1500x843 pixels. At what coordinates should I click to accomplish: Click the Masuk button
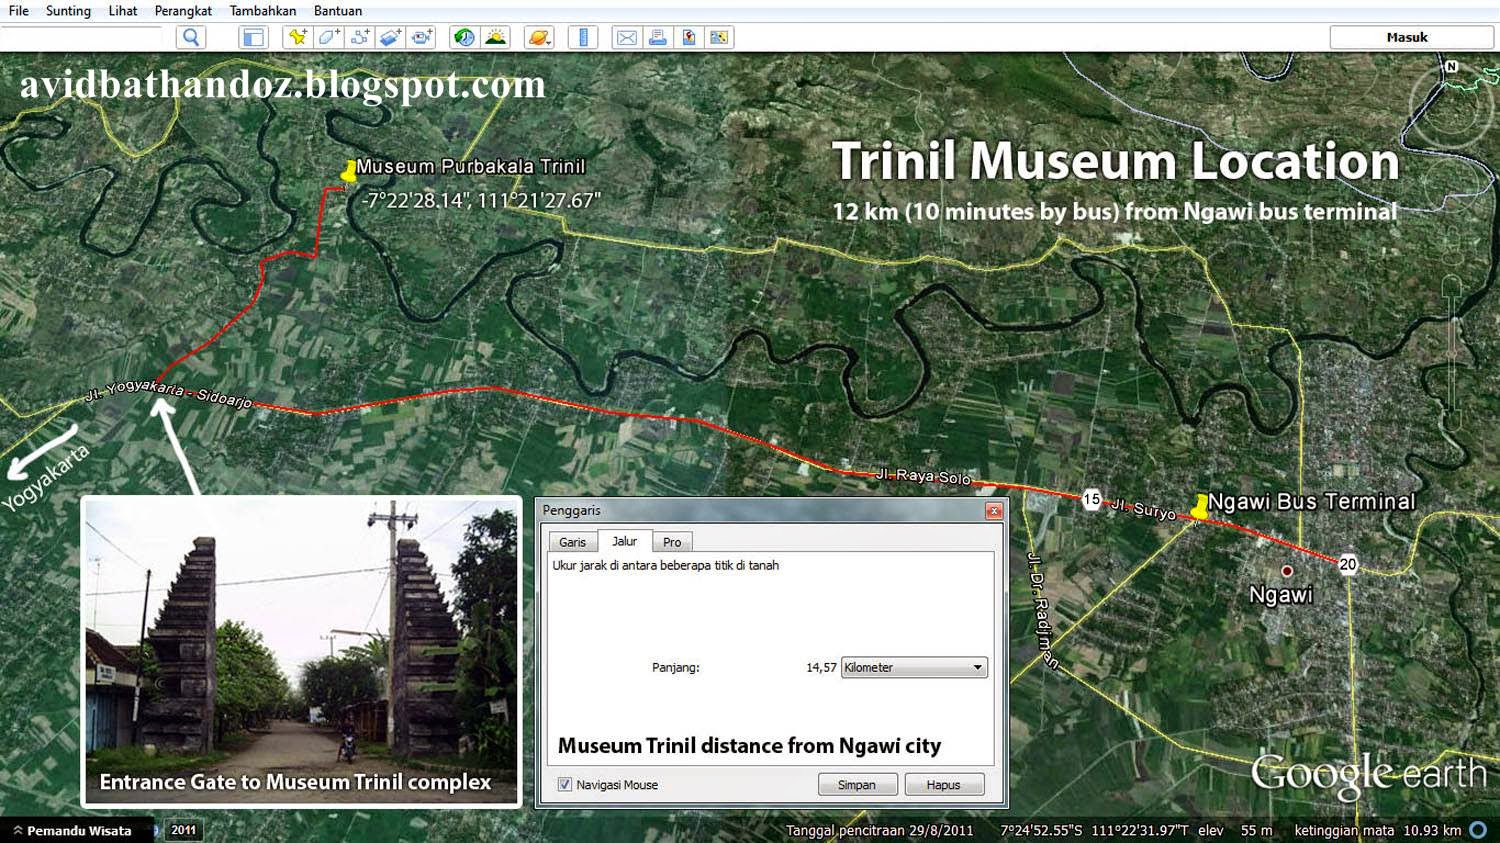1409,36
